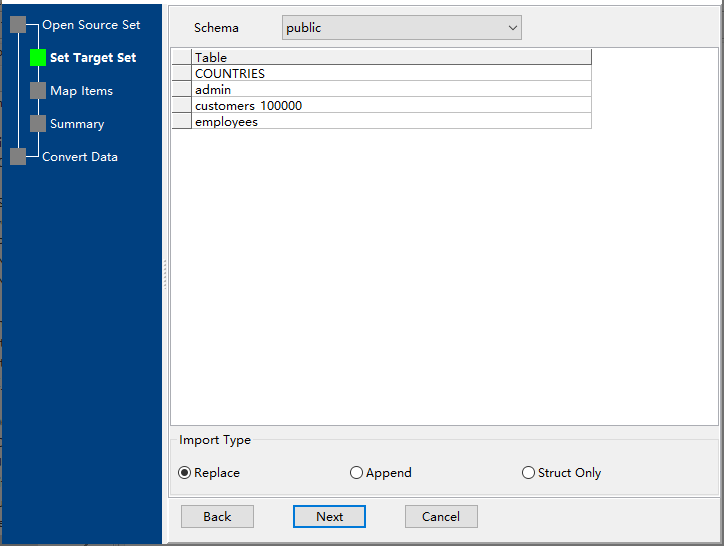Select the employees table row

[226, 122]
